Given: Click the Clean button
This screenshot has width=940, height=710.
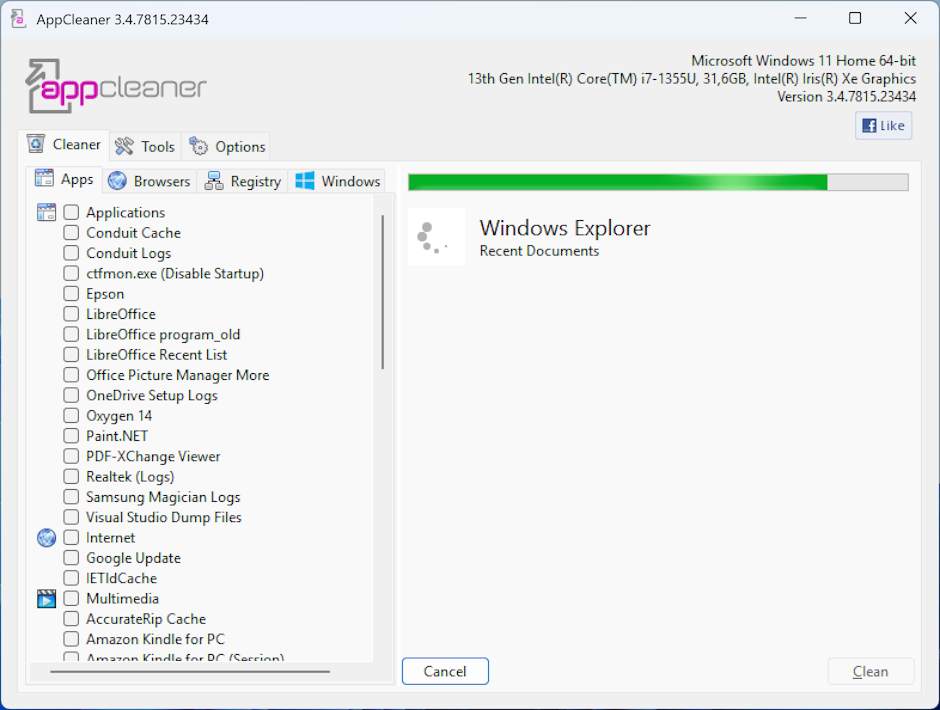Looking at the screenshot, I should (870, 672).
